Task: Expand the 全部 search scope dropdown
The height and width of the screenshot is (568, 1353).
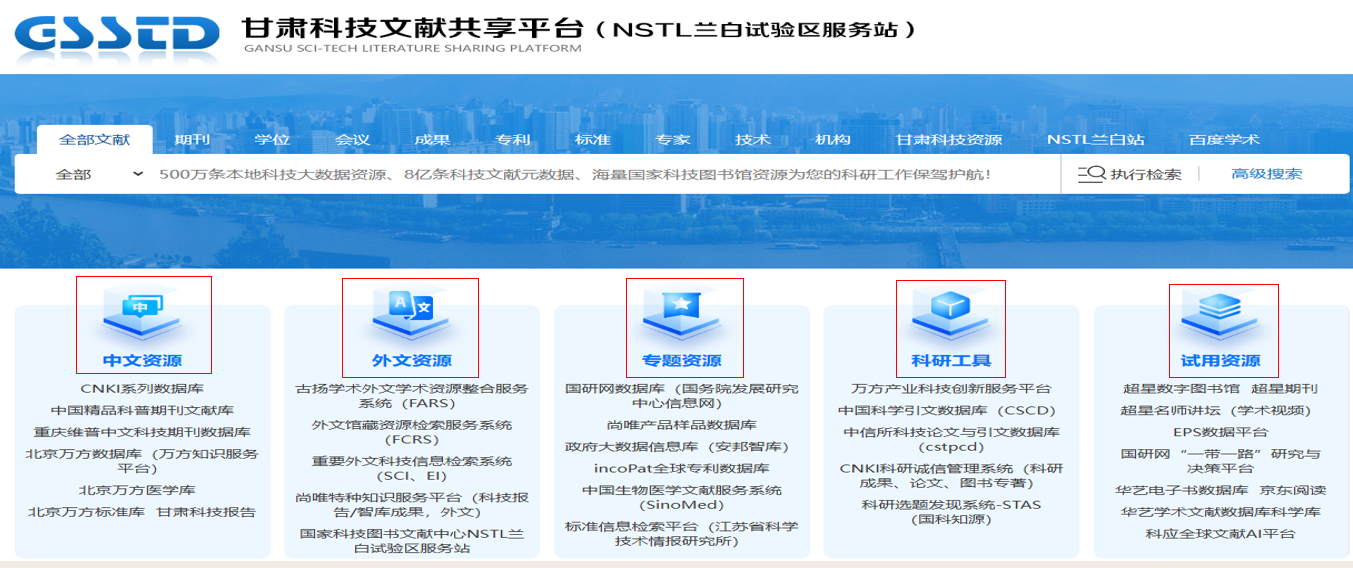Action: pyautogui.click(x=98, y=175)
